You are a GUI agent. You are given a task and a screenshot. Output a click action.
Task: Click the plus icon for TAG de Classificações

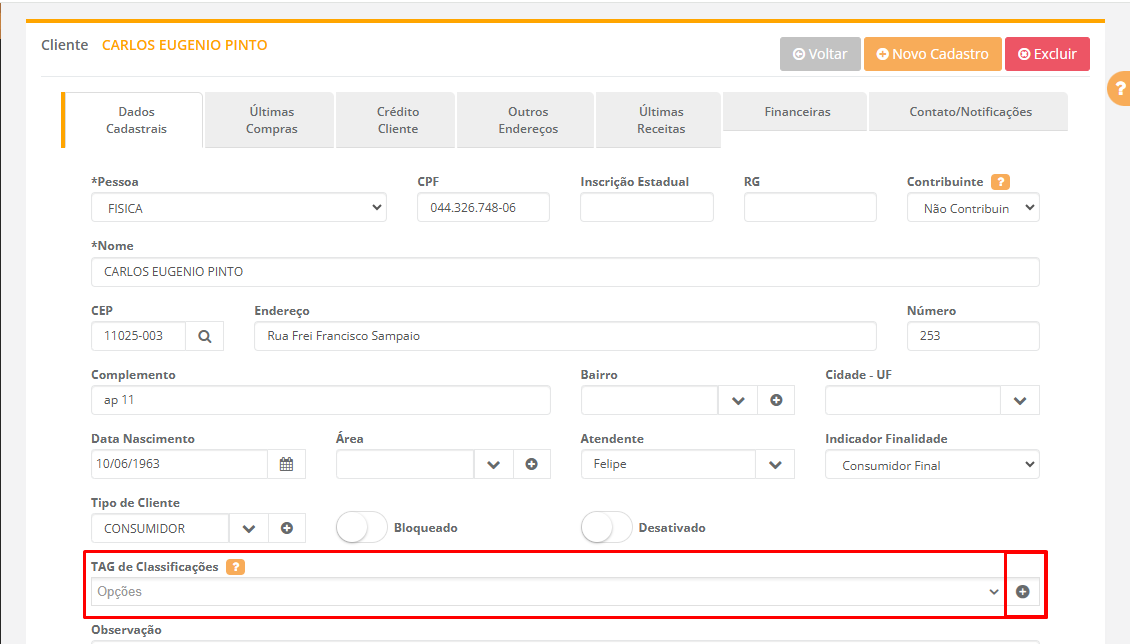click(x=1023, y=592)
